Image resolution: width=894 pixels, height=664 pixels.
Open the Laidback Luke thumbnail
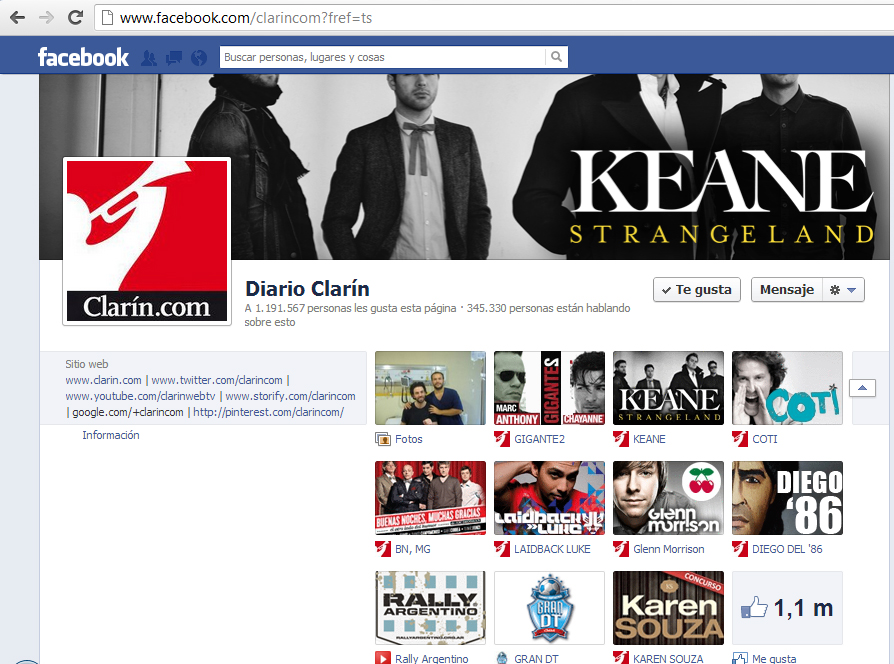coord(550,498)
